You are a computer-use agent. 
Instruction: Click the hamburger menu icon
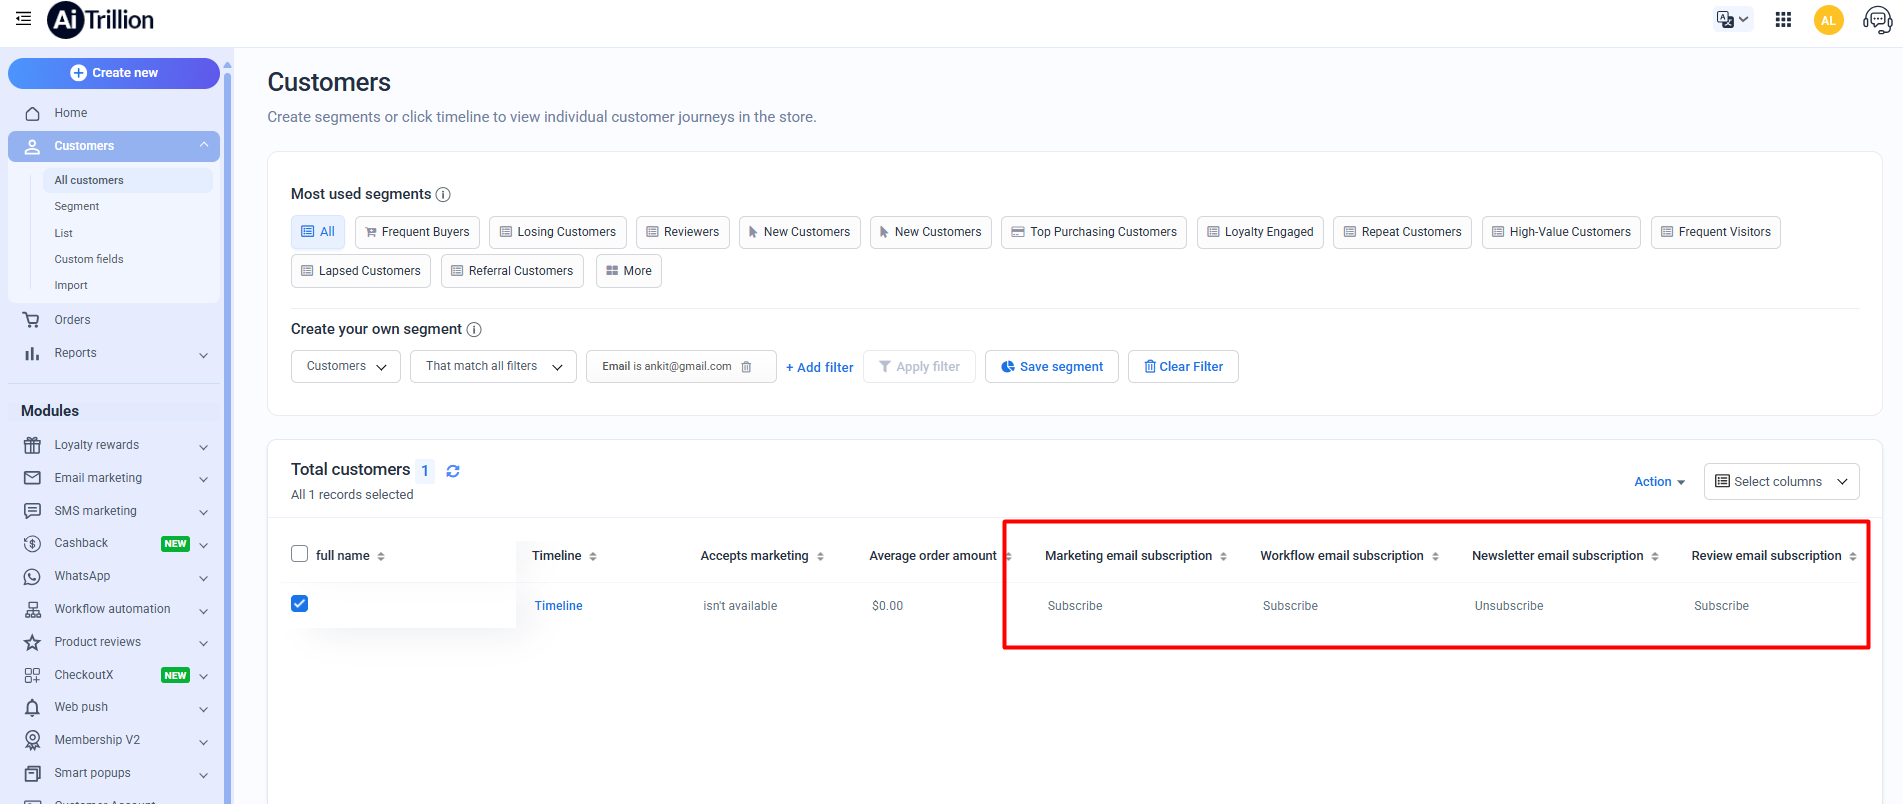coord(23,19)
